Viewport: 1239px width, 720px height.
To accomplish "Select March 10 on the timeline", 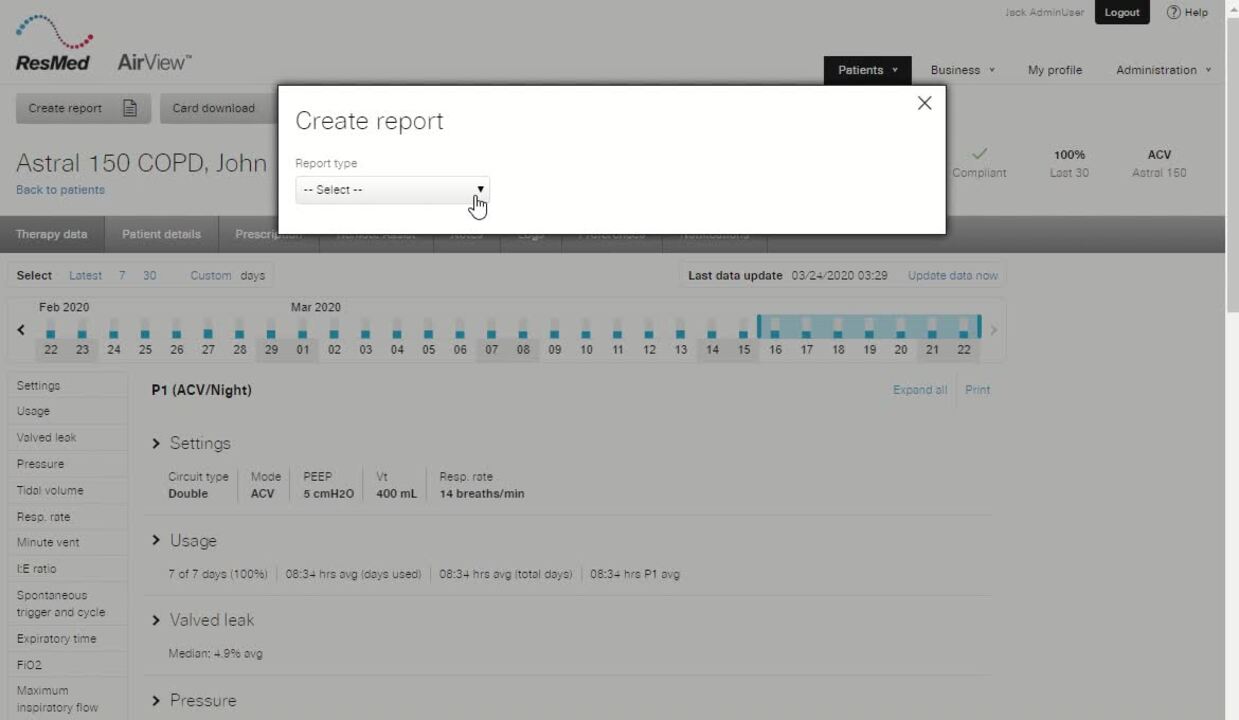I will (586, 349).
